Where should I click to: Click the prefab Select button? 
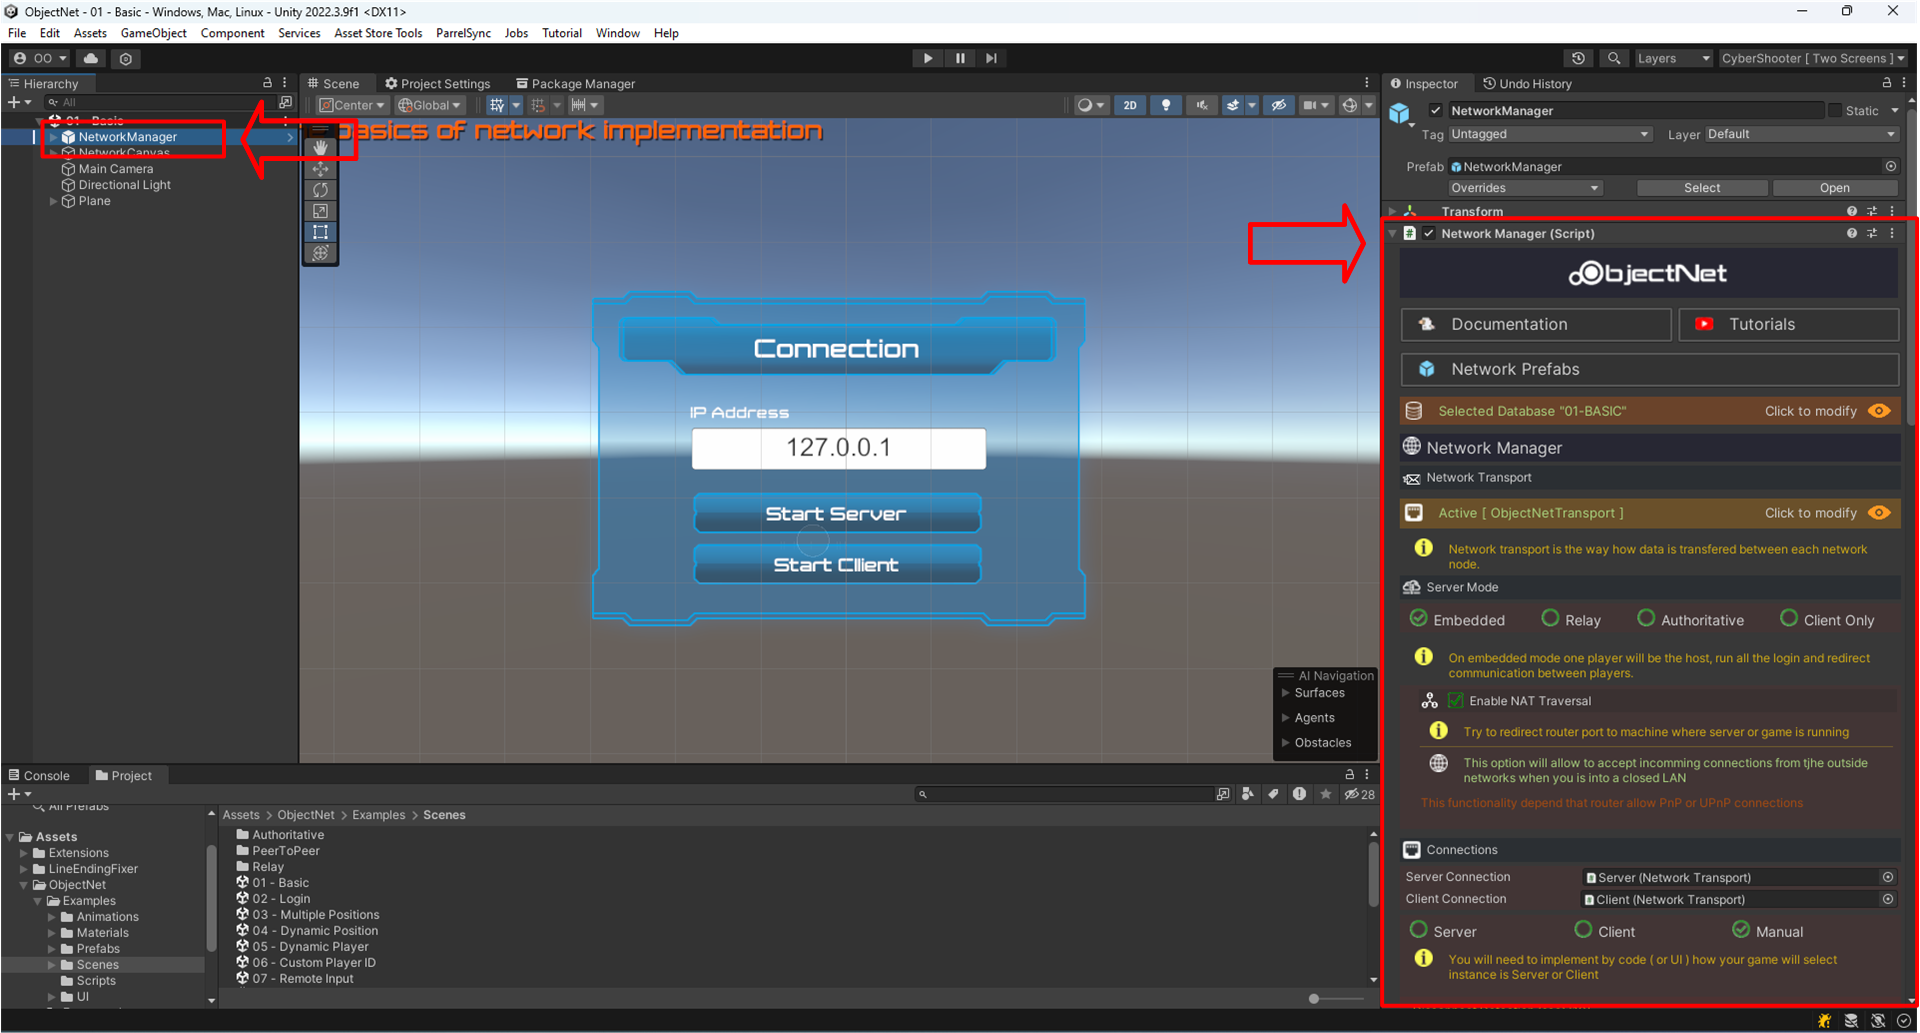[1702, 188]
